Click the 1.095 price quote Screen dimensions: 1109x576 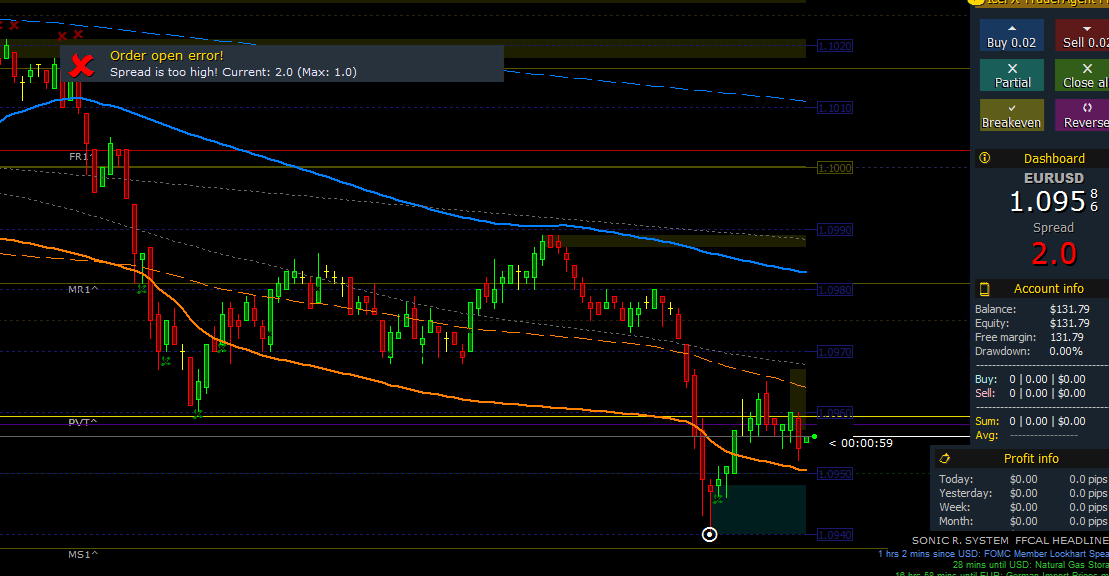click(x=1047, y=202)
